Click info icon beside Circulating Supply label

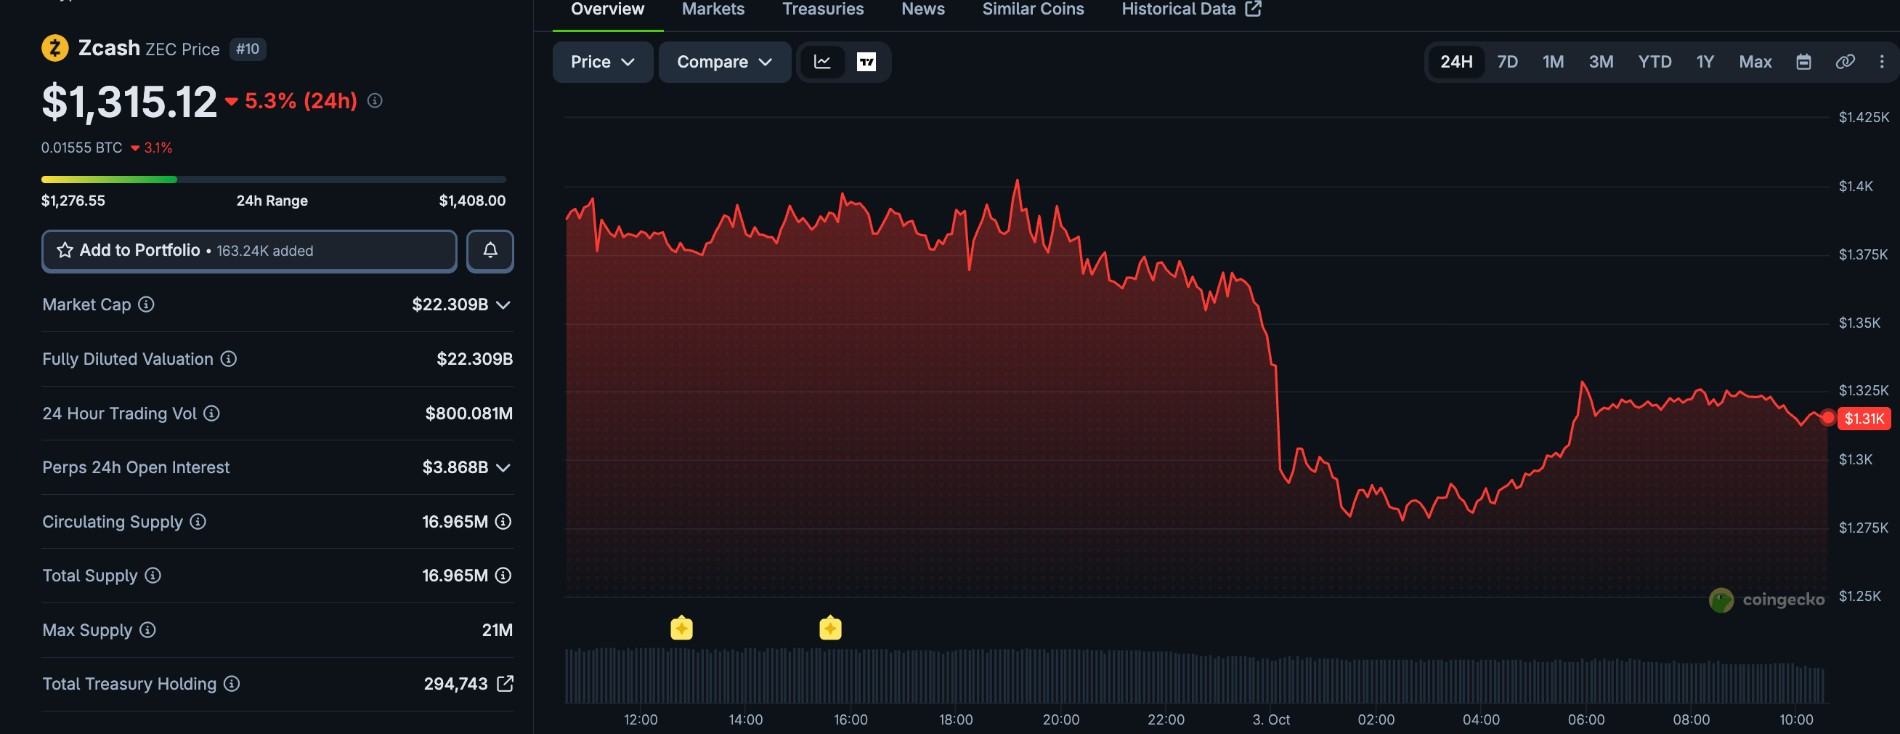[198, 521]
